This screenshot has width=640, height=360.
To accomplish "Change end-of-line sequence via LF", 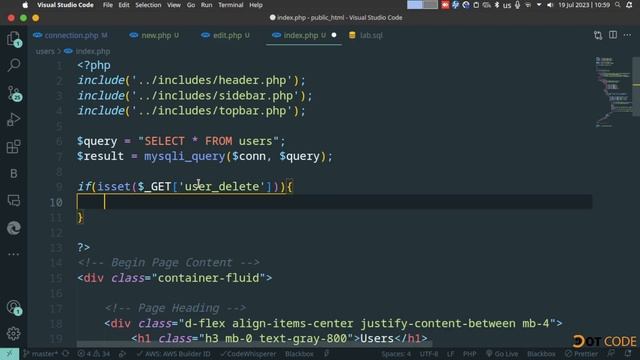I will point(450,354).
